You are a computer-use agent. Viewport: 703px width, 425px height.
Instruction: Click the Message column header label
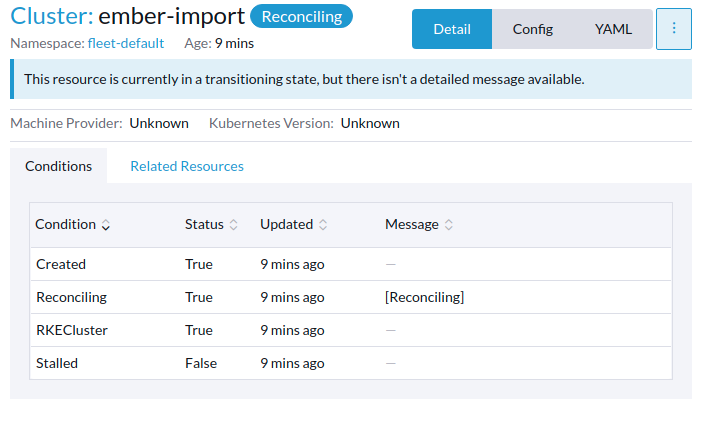coord(412,224)
